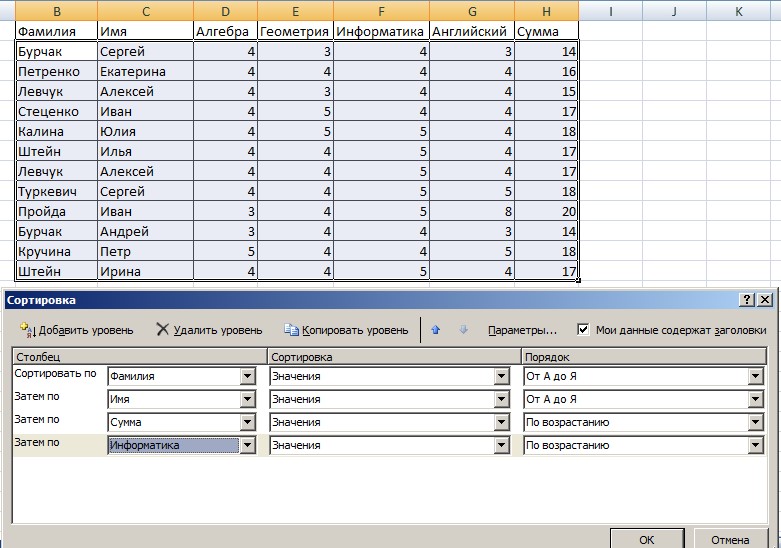The width and height of the screenshot is (781, 548).
Task: Click the Сумма header cell
Action: tap(546, 31)
